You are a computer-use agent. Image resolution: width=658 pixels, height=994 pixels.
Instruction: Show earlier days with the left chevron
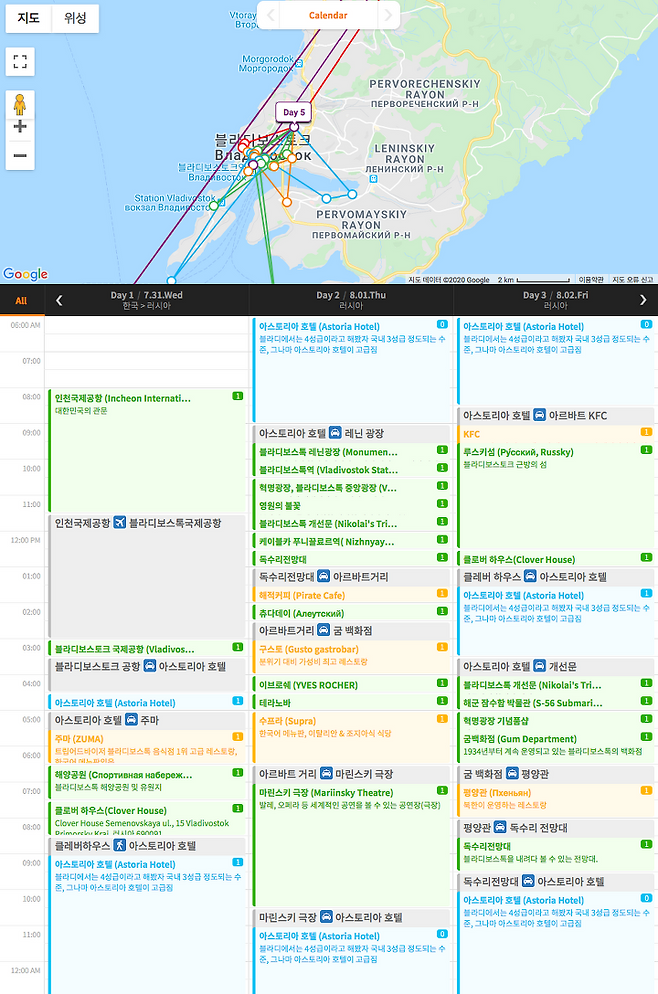click(59, 300)
